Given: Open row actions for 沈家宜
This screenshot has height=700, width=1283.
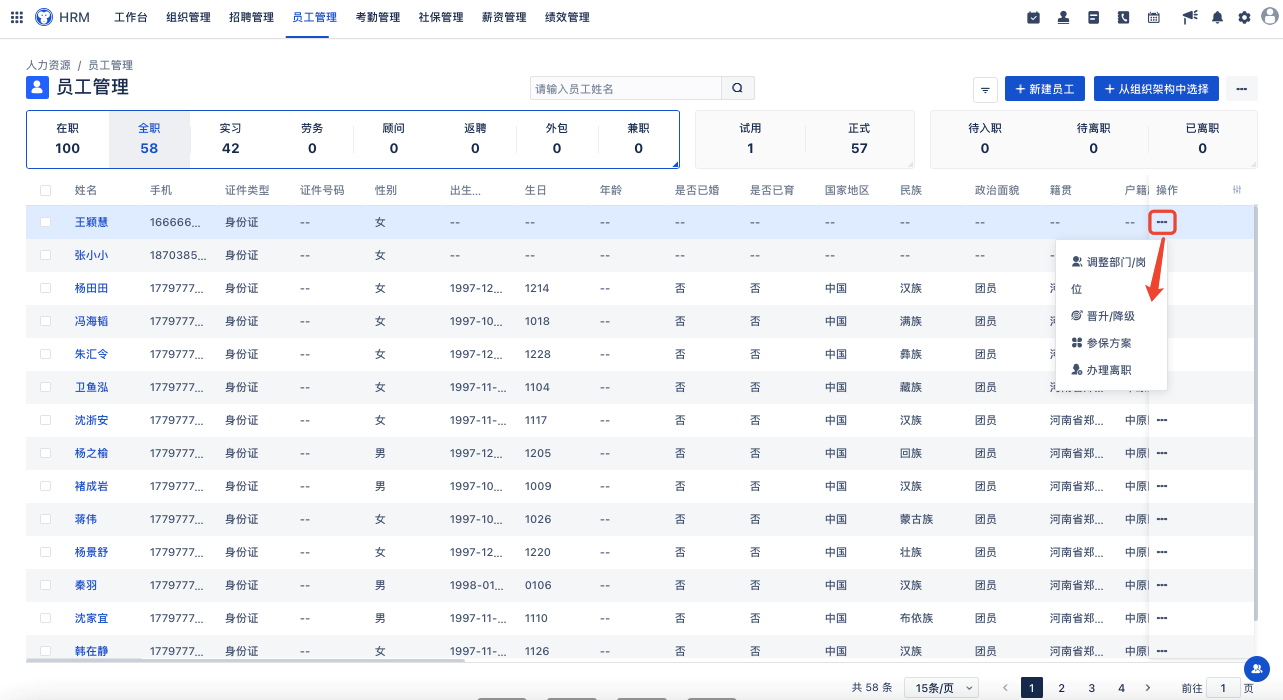Looking at the screenshot, I should tap(1162, 618).
